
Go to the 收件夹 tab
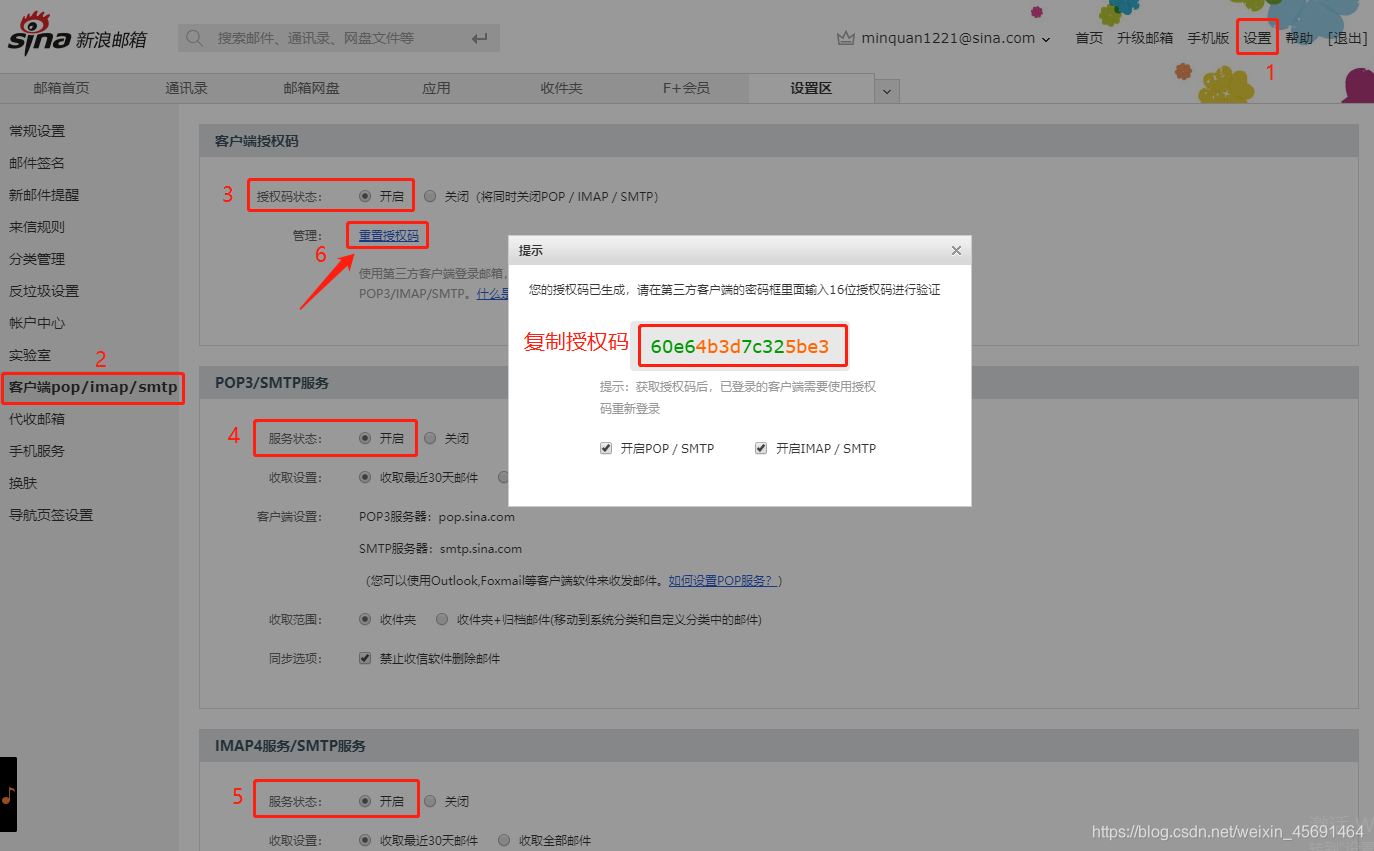coord(561,88)
